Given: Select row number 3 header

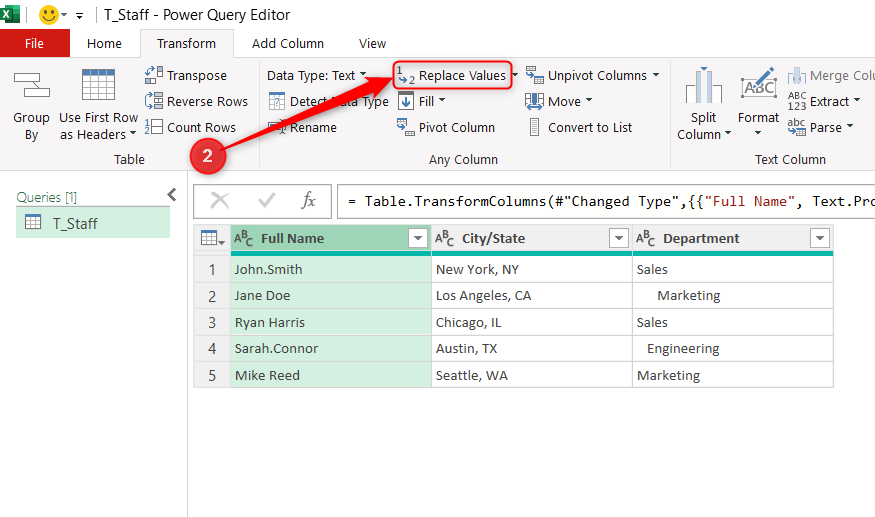Looking at the screenshot, I should click(212, 322).
